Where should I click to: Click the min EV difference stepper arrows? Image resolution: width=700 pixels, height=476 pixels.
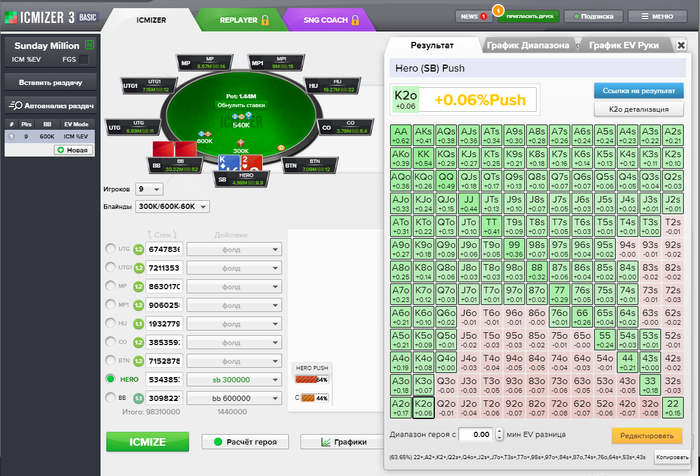click(x=499, y=434)
